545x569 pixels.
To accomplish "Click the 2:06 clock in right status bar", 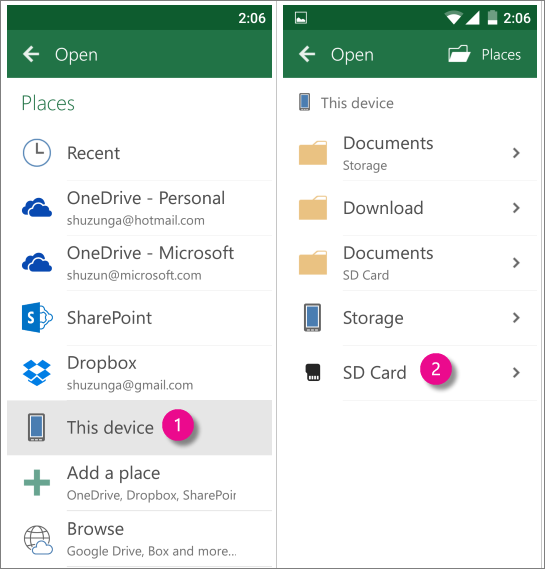I will coord(517,18).
